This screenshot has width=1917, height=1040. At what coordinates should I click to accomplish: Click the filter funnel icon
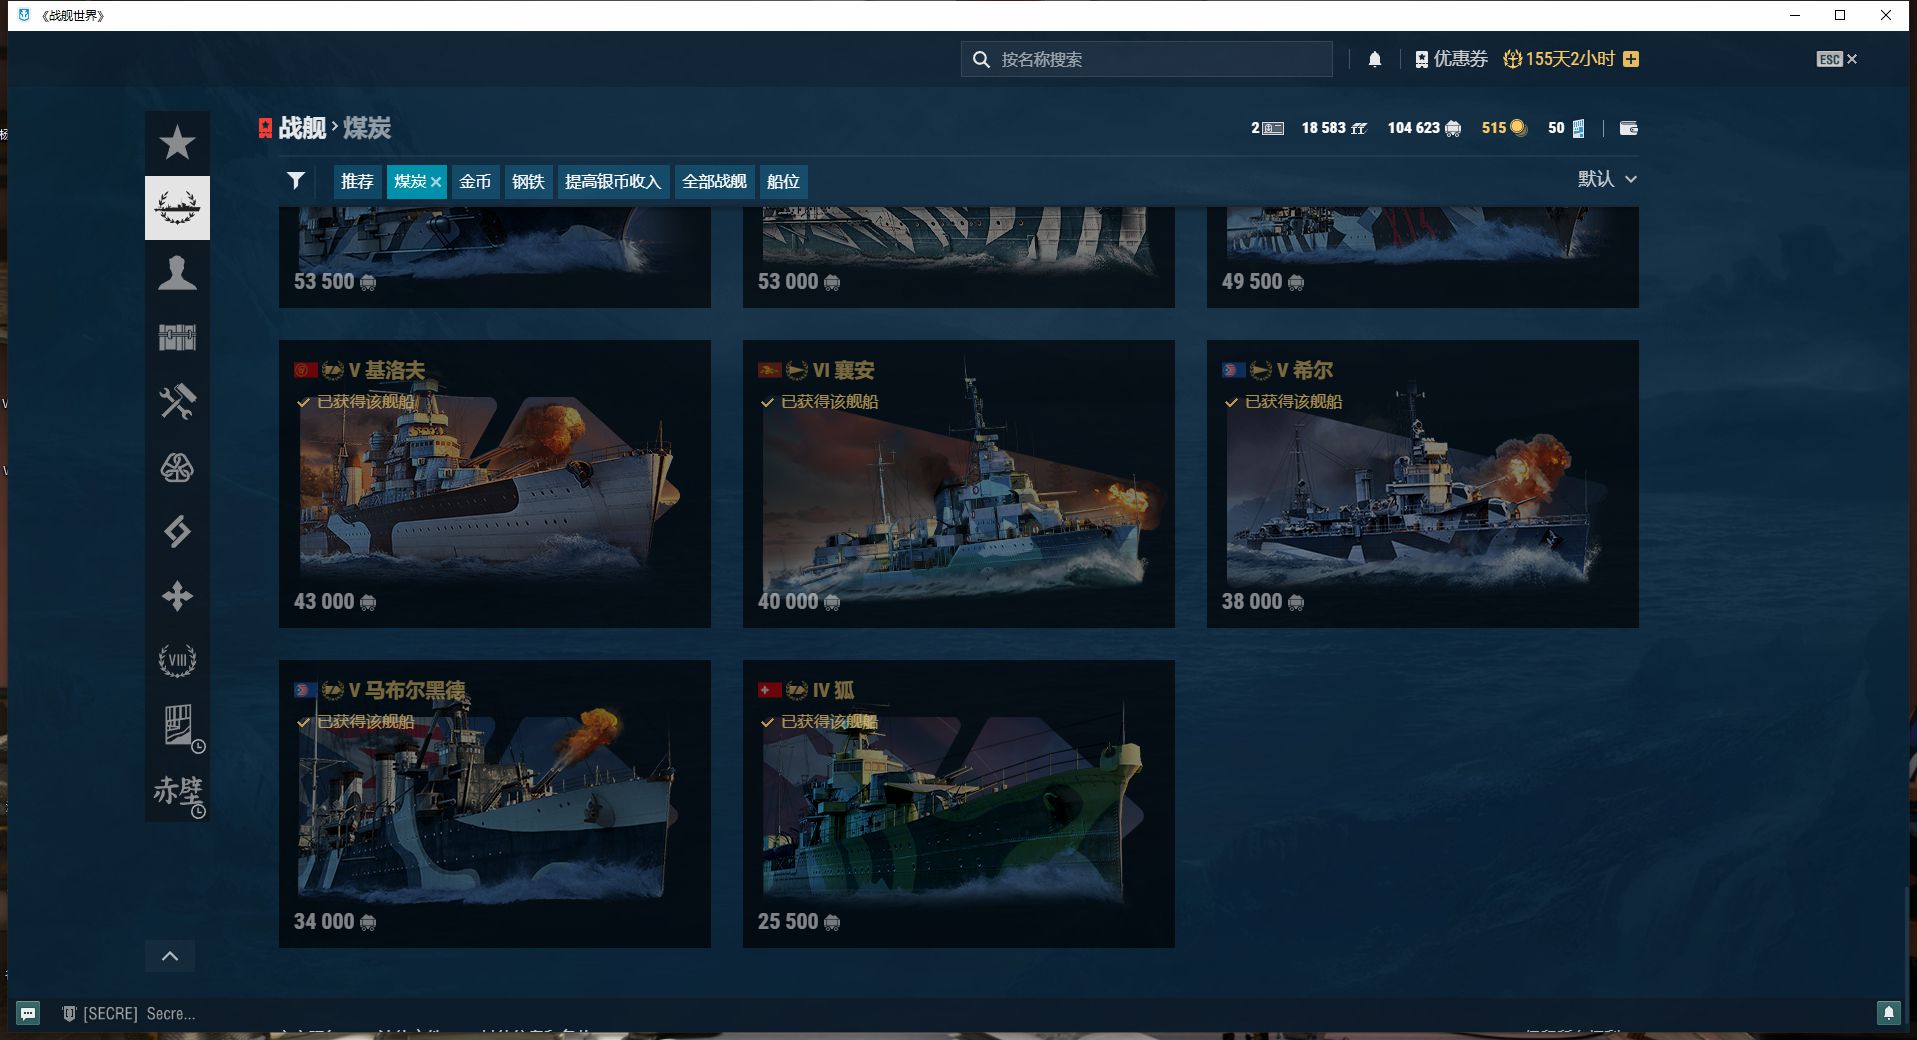coord(296,181)
